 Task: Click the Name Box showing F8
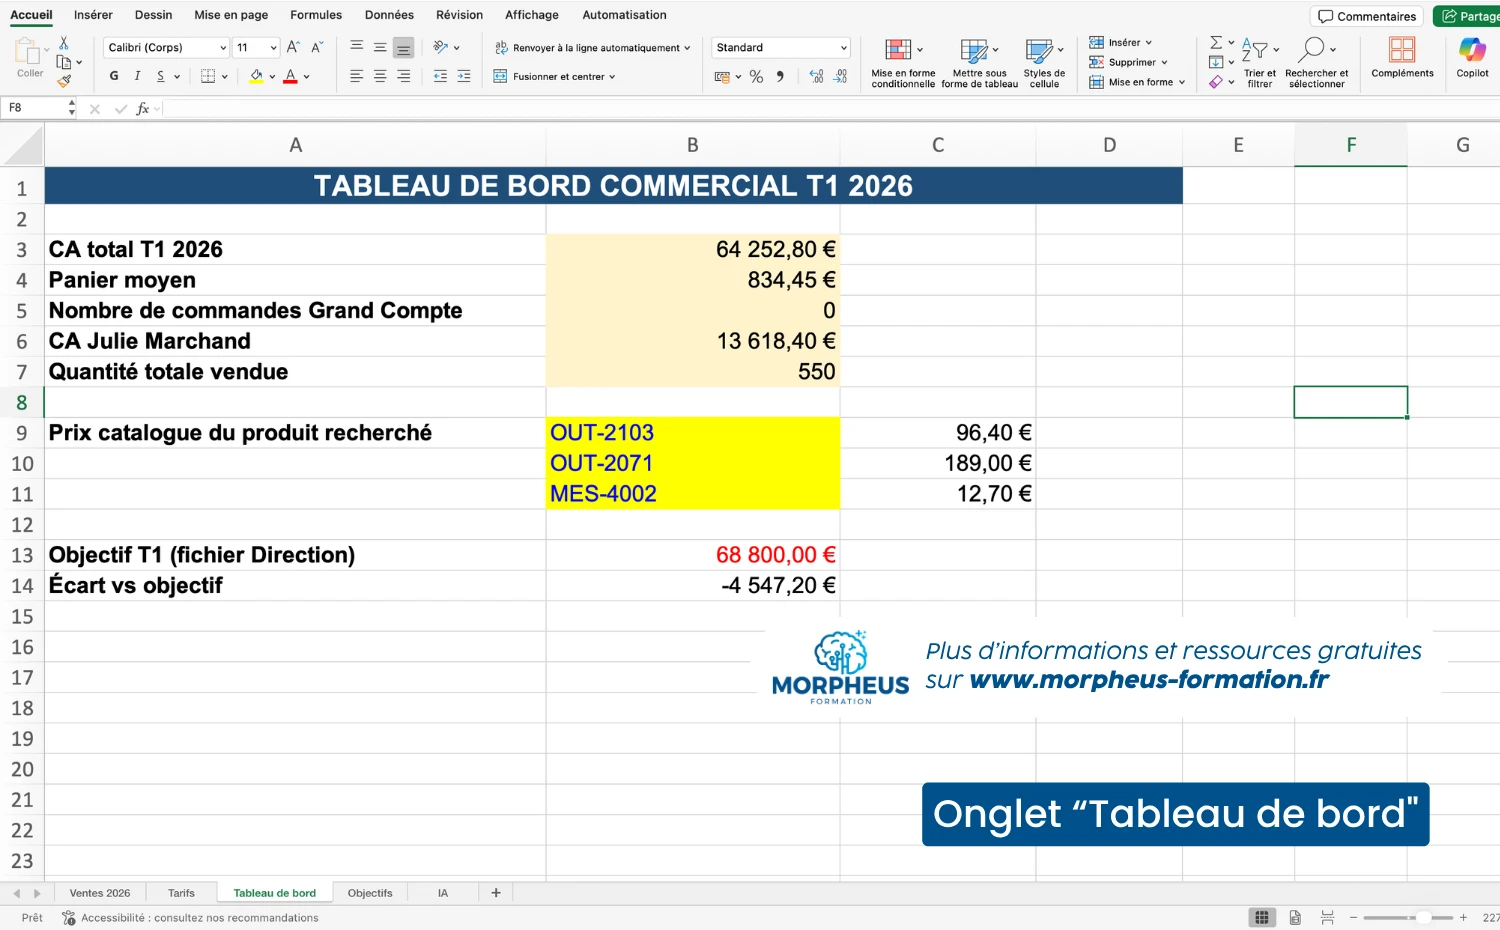(36, 108)
